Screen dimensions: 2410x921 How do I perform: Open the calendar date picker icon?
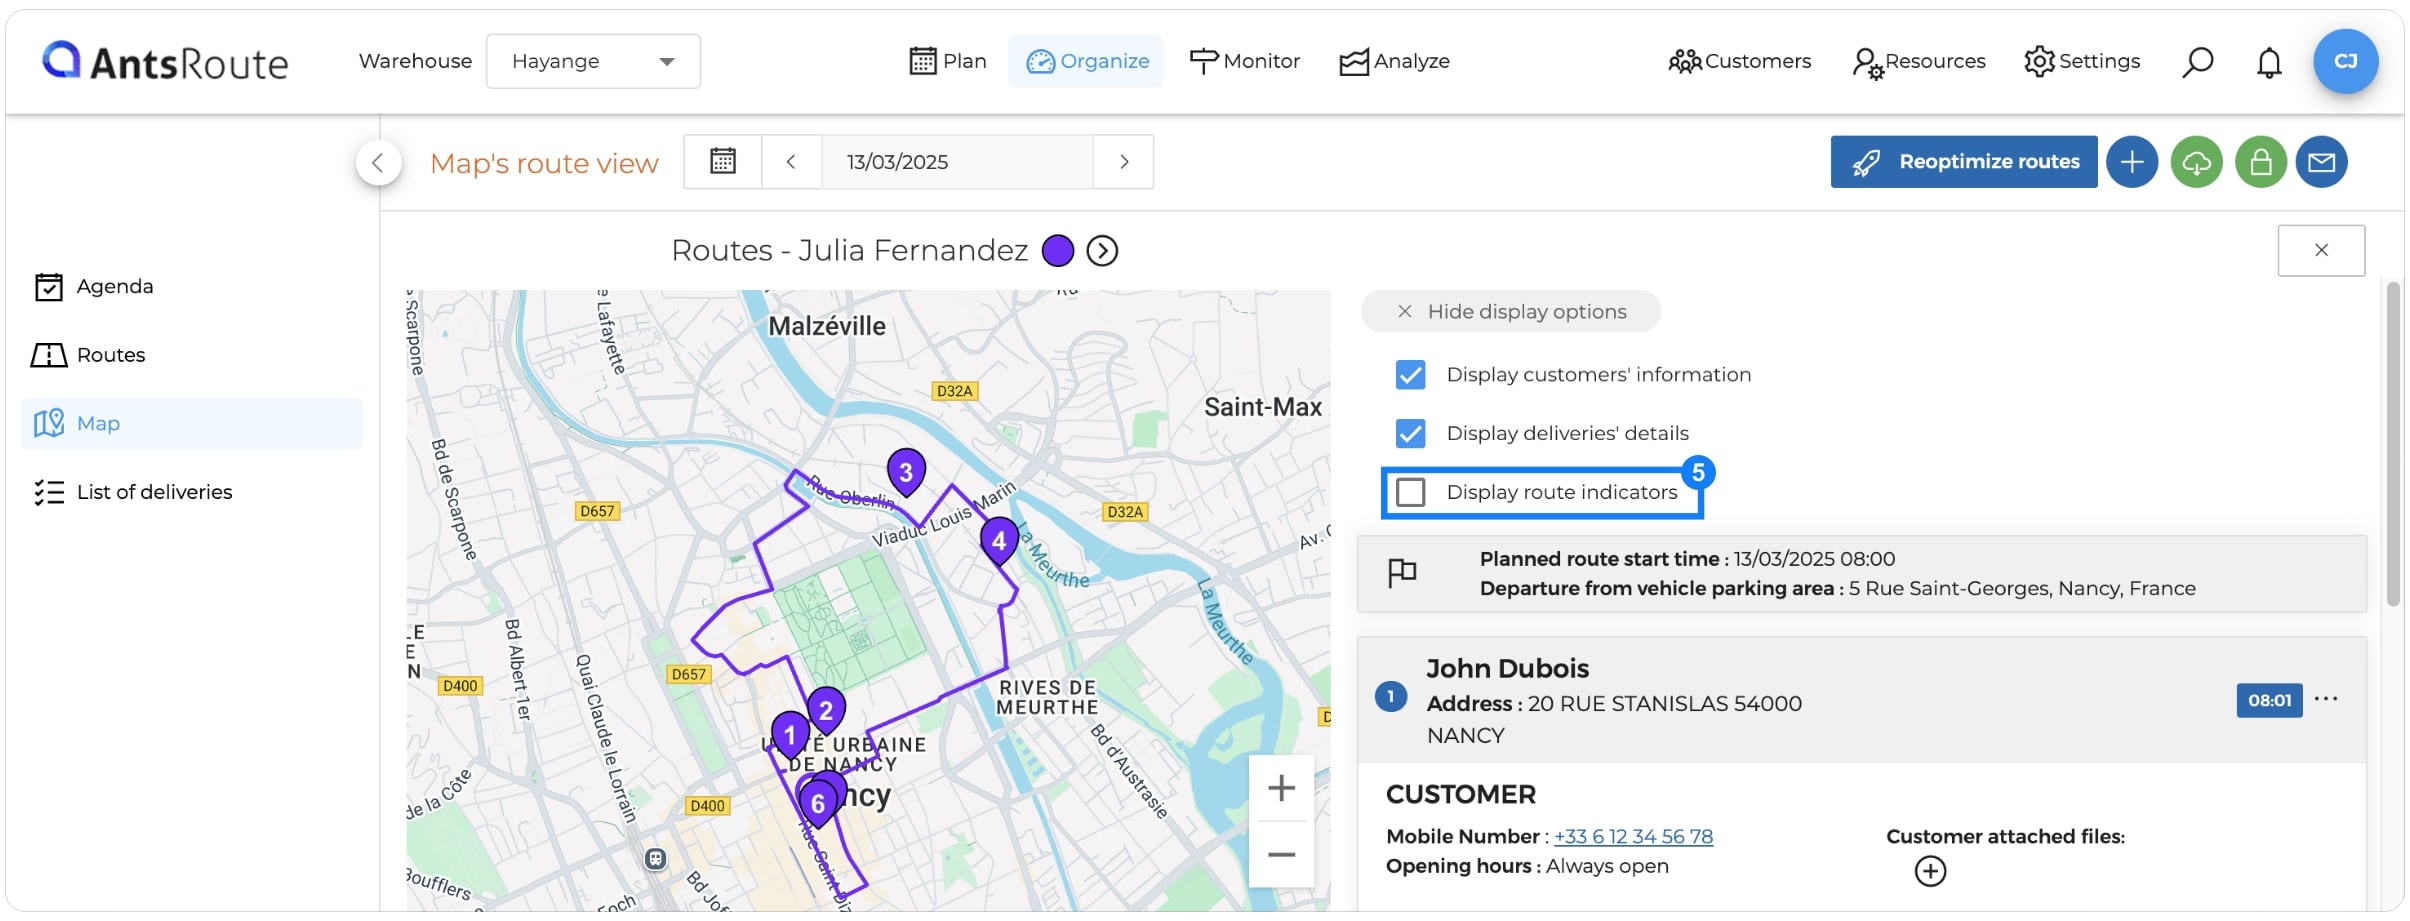pyautogui.click(x=723, y=161)
